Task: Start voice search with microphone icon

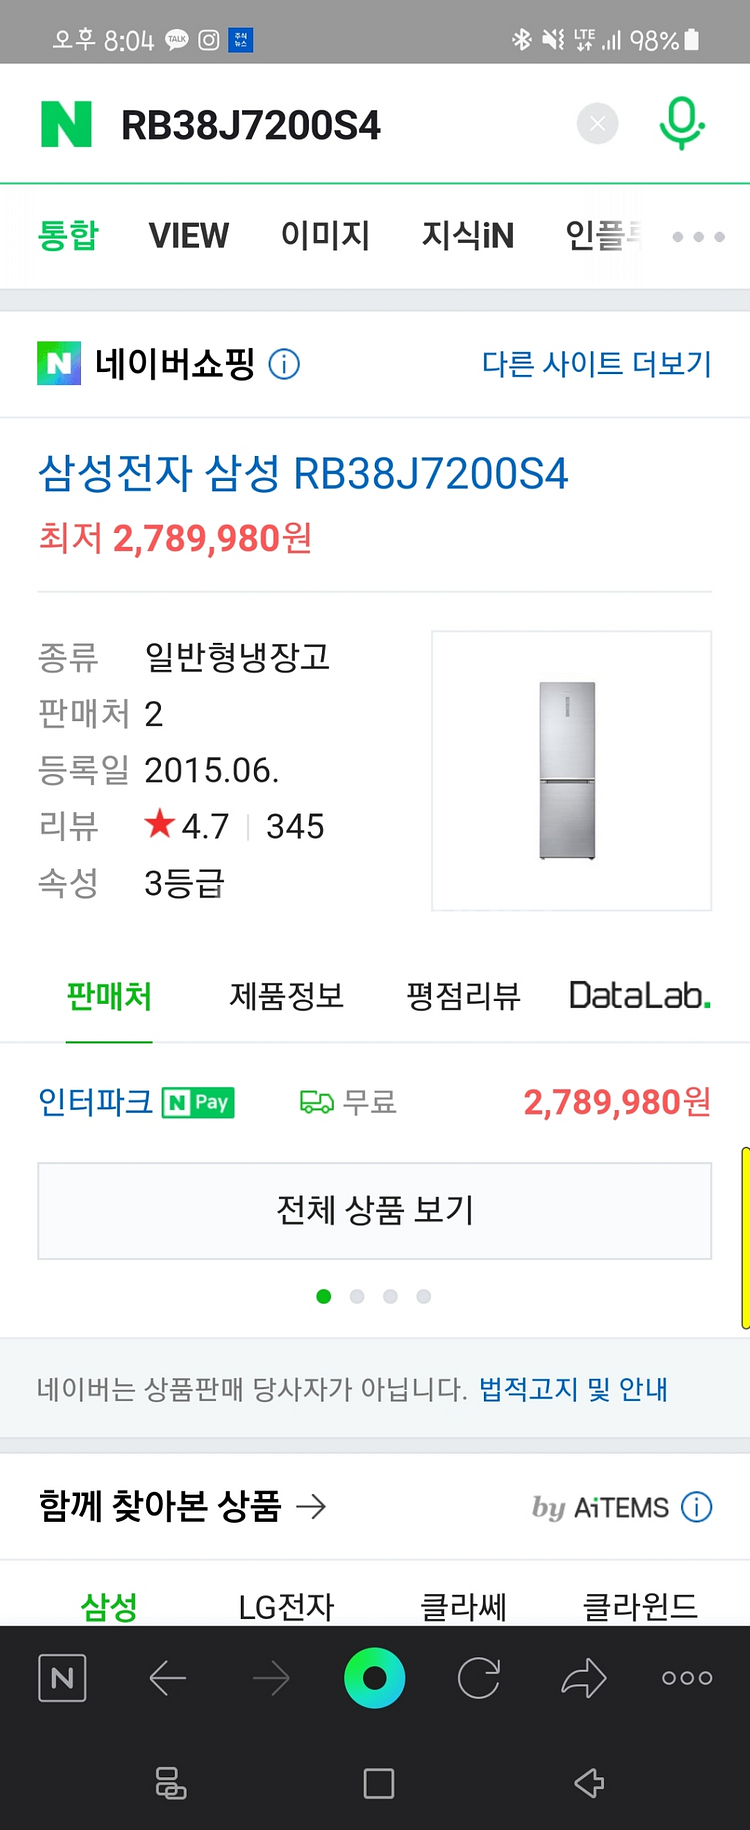Action: point(682,124)
